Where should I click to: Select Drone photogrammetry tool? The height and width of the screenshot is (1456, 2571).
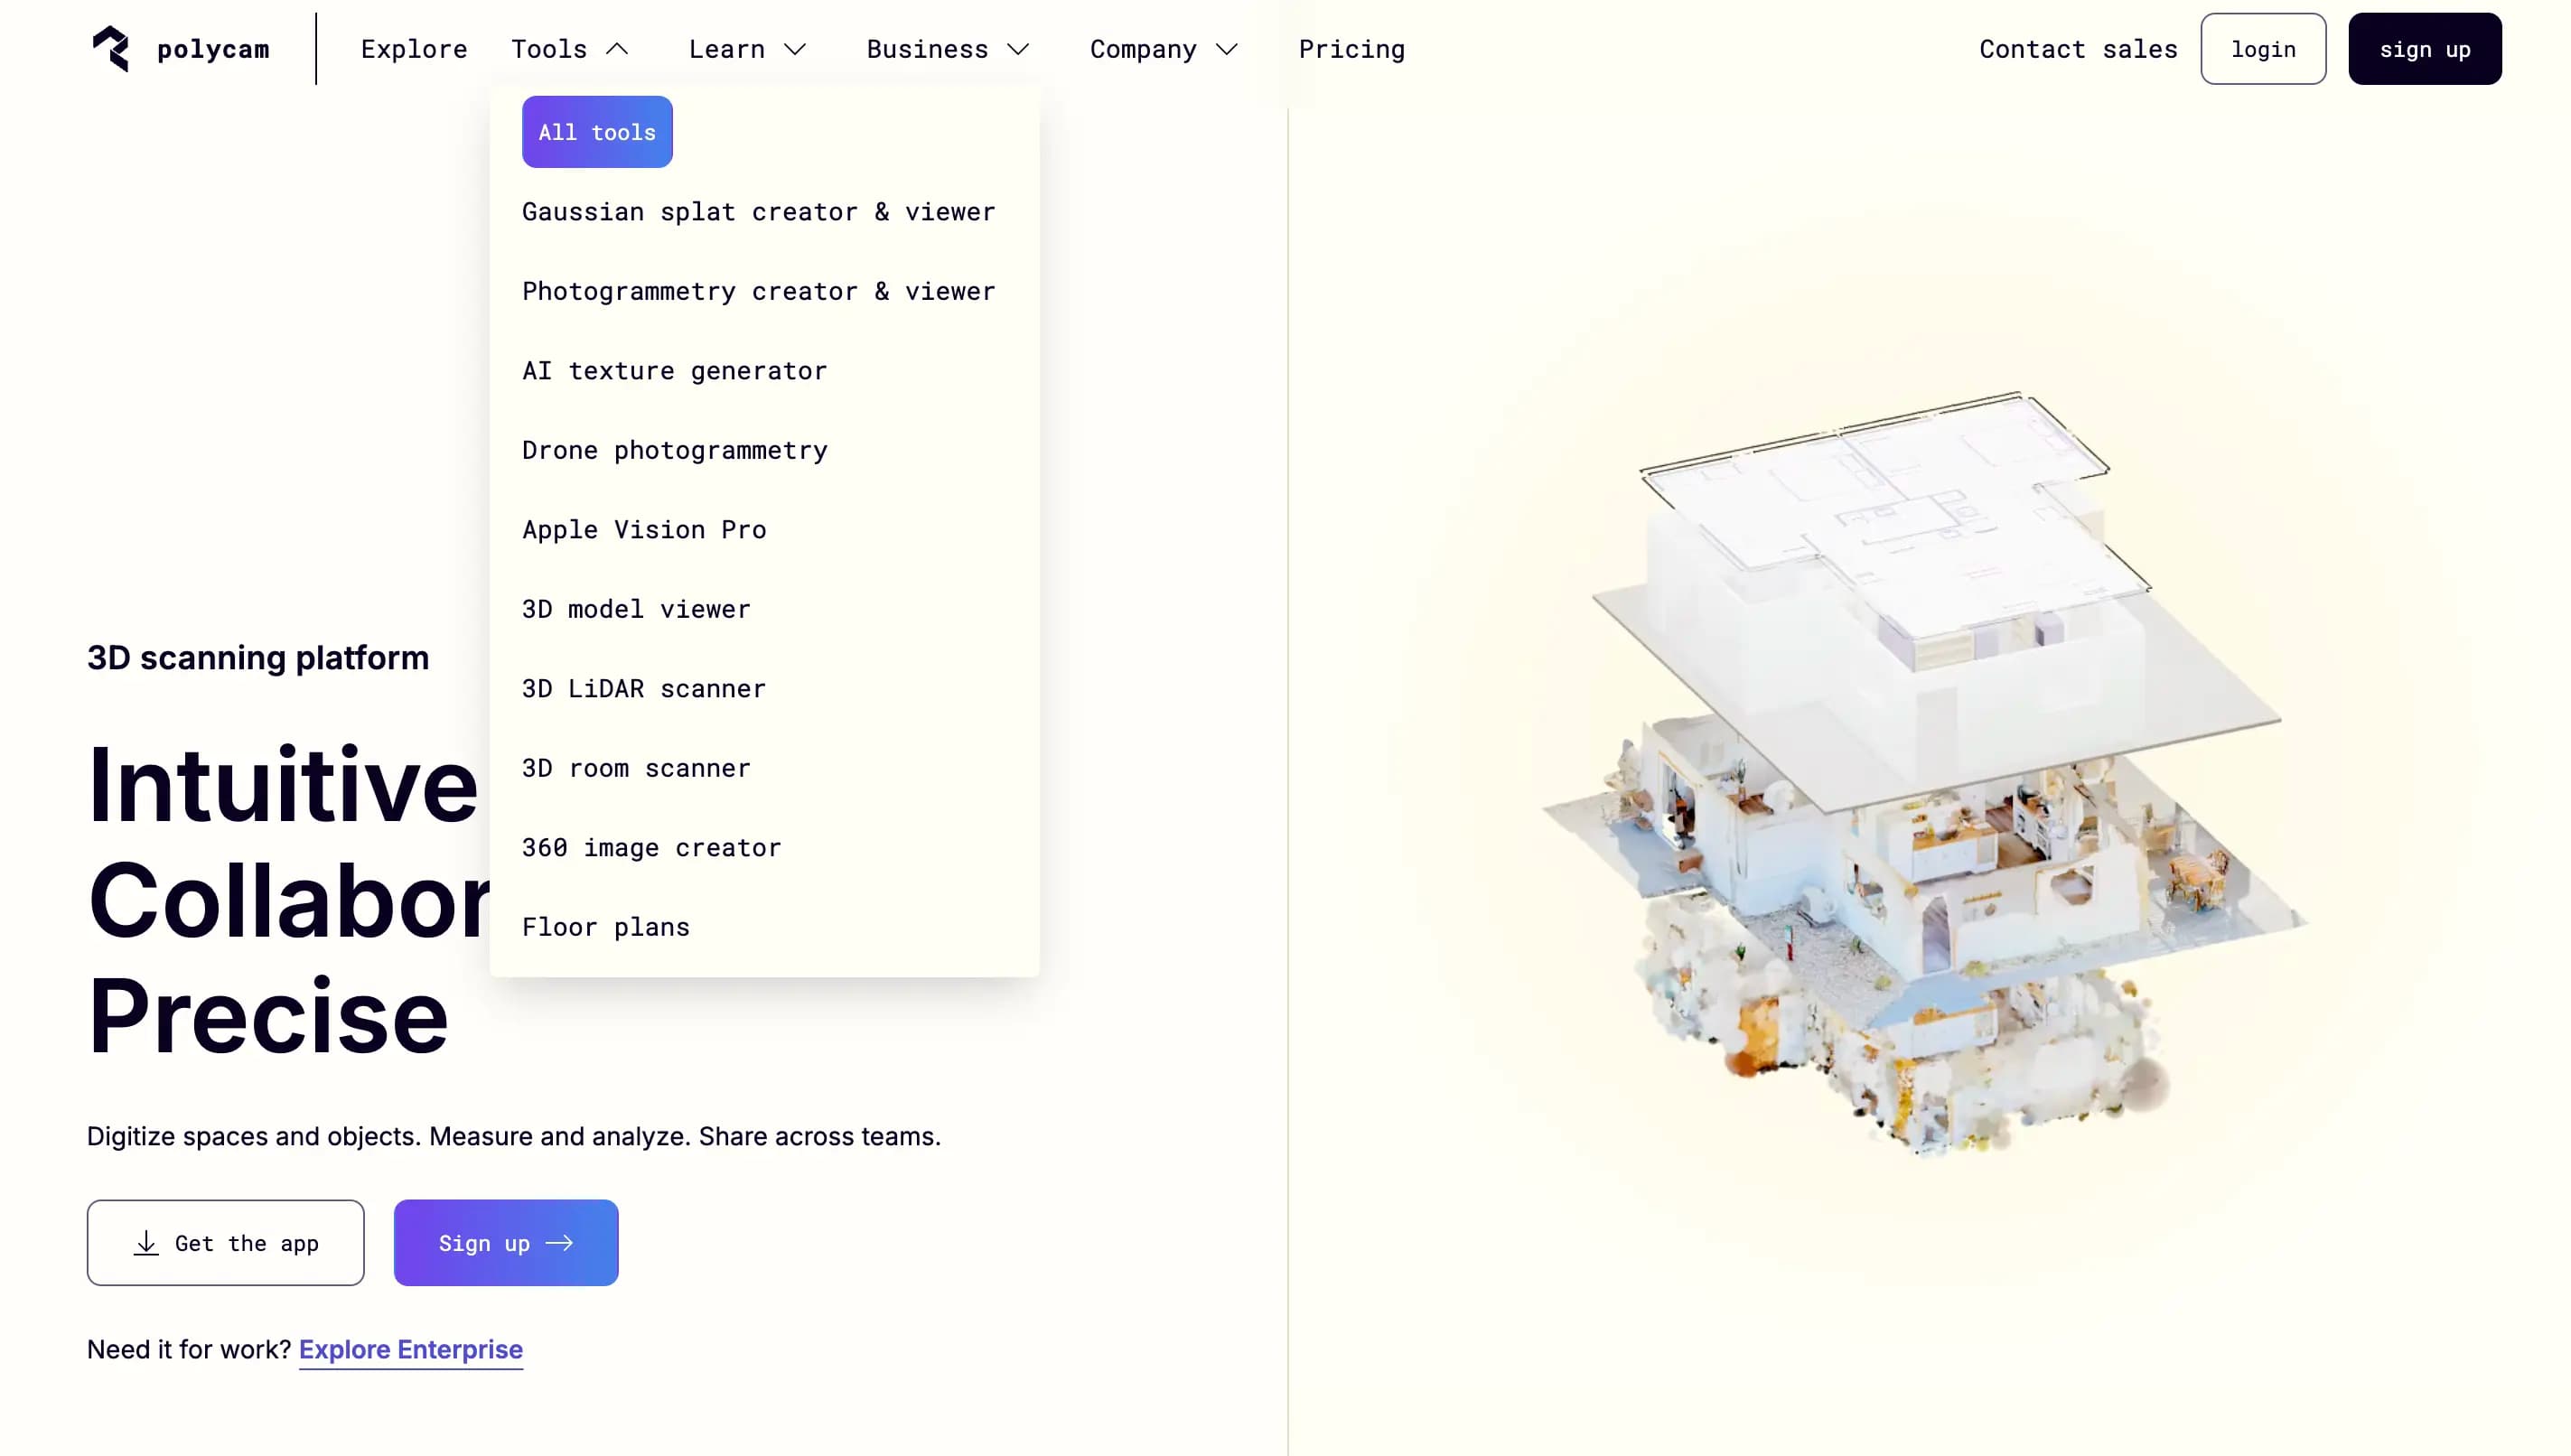click(675, 448)
